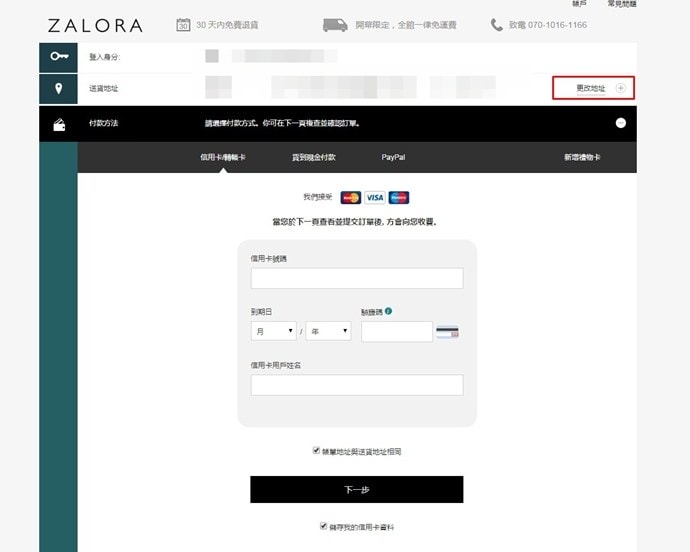690x552 pixels.
Task: Switch to the PayPal payment tab
Action: pos(393,158)
